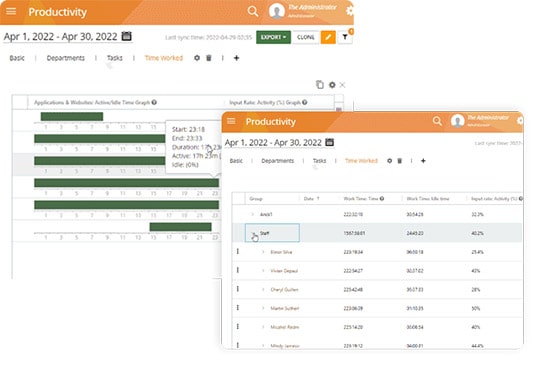Expand the first group row with 32.2% activity

tap(253, 214)
